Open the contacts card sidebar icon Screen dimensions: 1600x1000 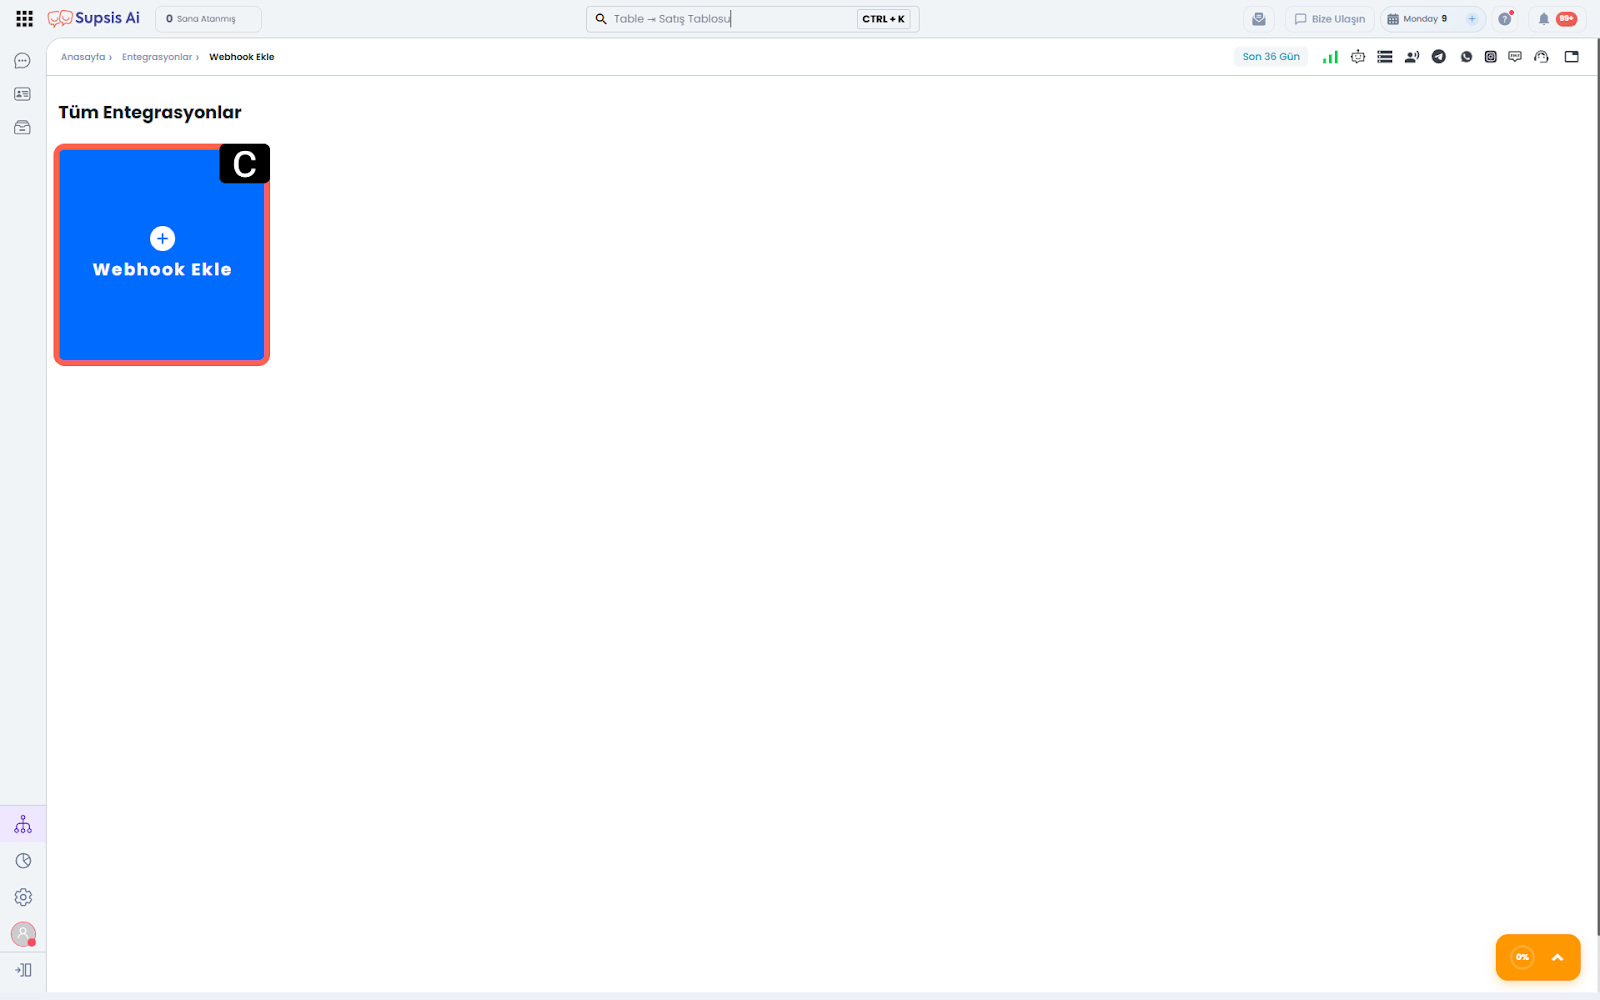[x=22, y=94]
